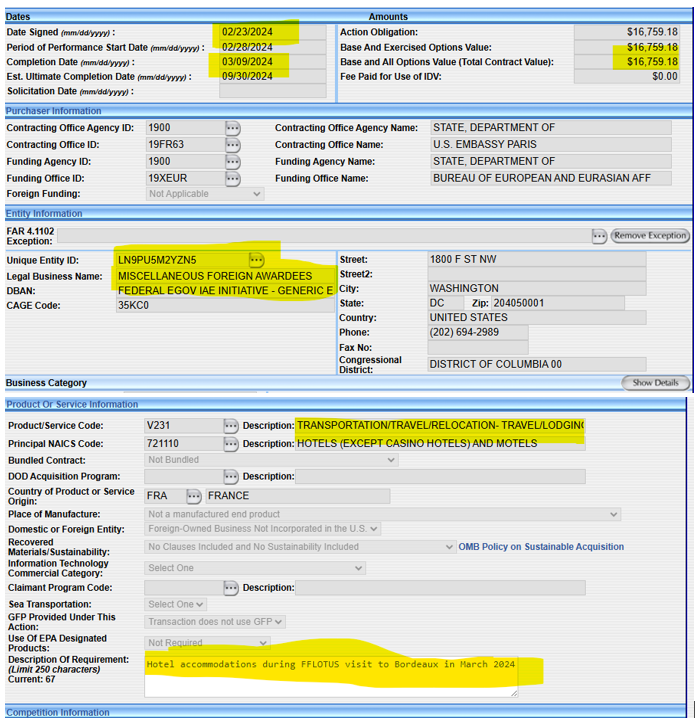The width and height of the screenshot is (697, 720).
Task: Expand Sea Transportation dropdown
Action: [175, 605]
